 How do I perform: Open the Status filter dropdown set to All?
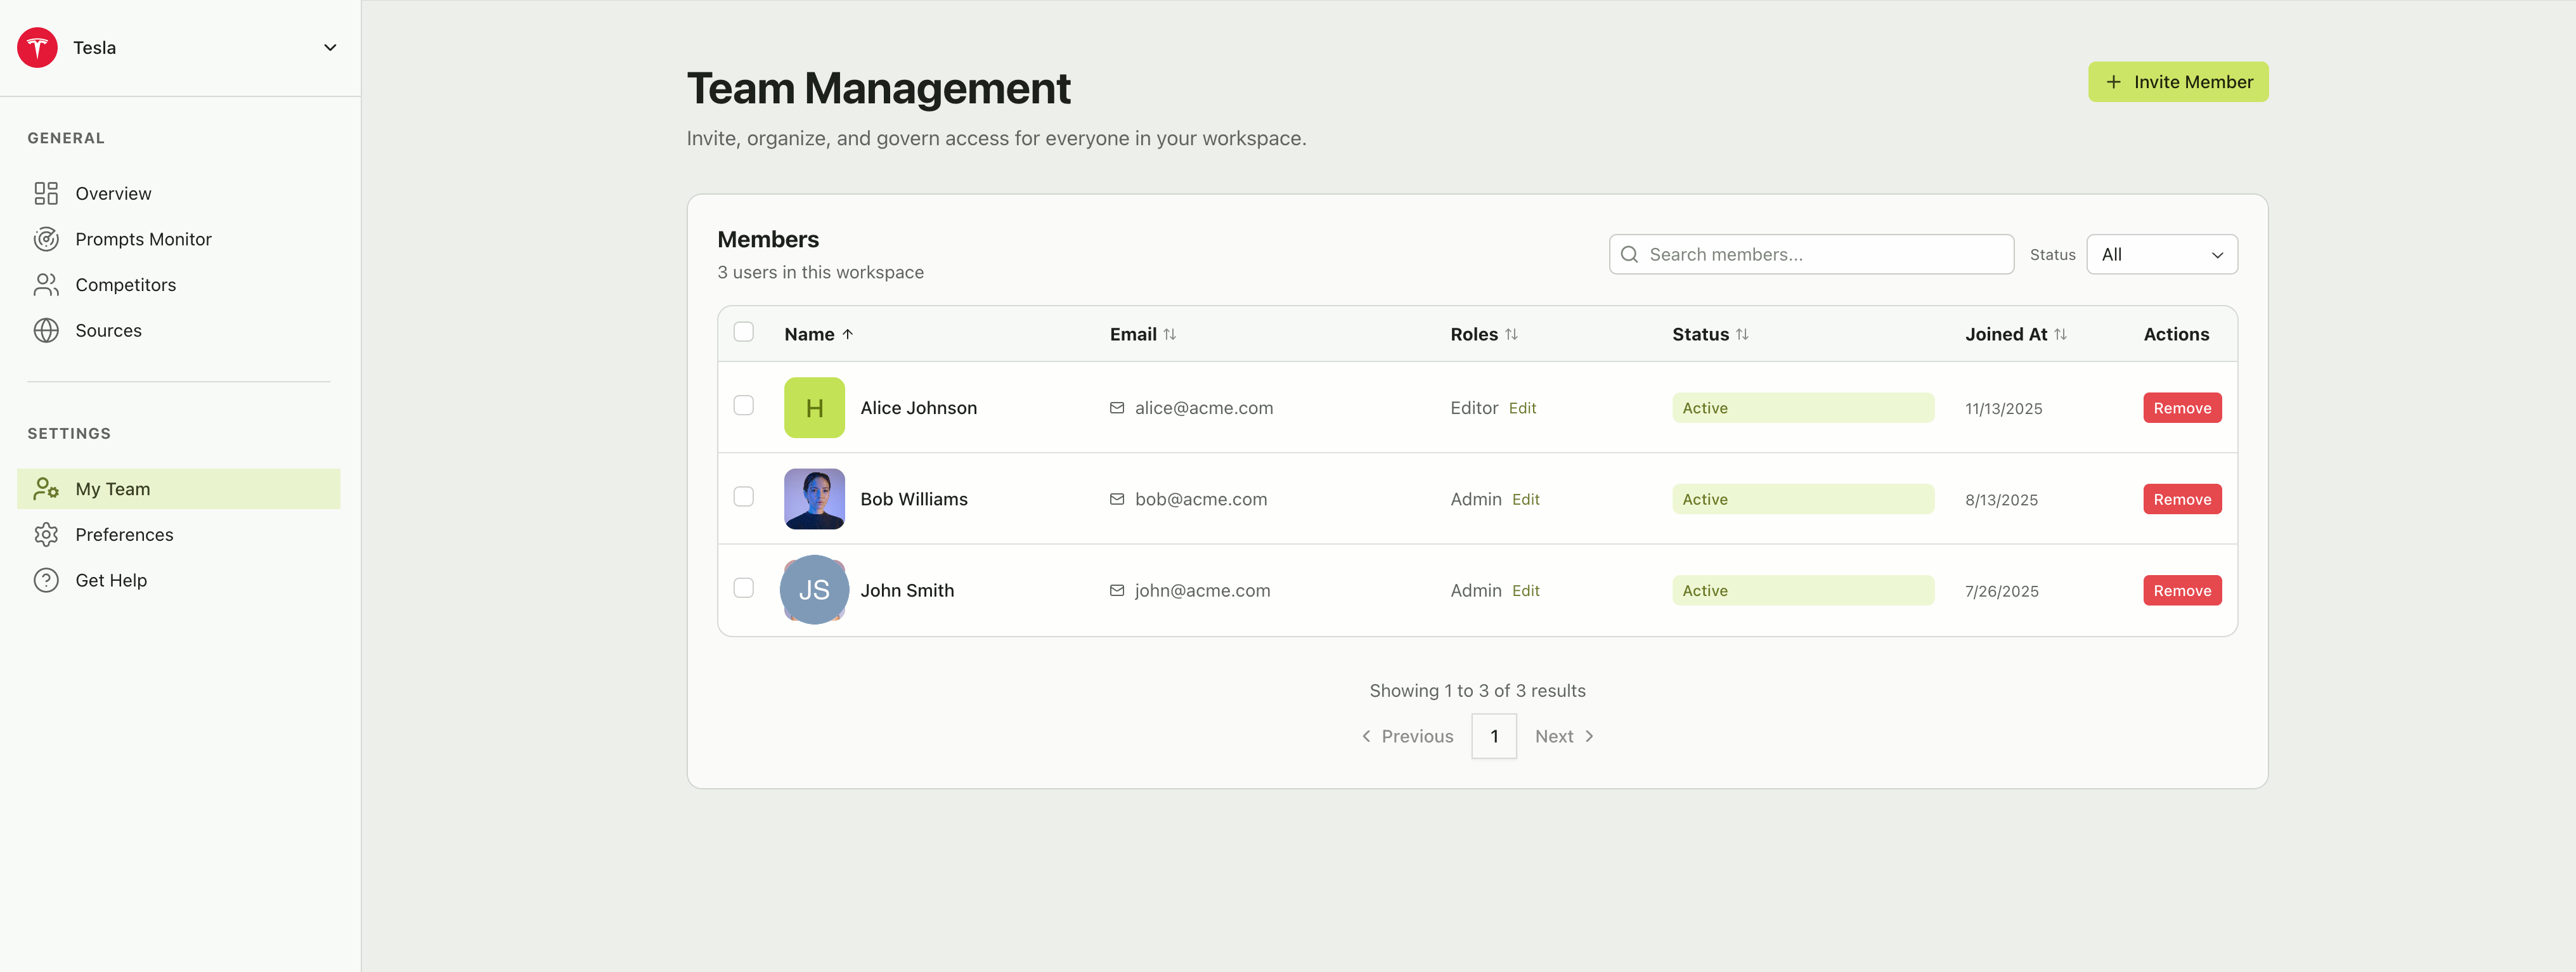point(2162,254)
